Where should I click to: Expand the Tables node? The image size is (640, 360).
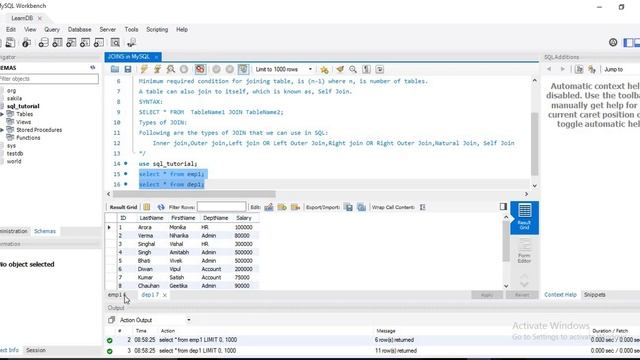[2, 114]
